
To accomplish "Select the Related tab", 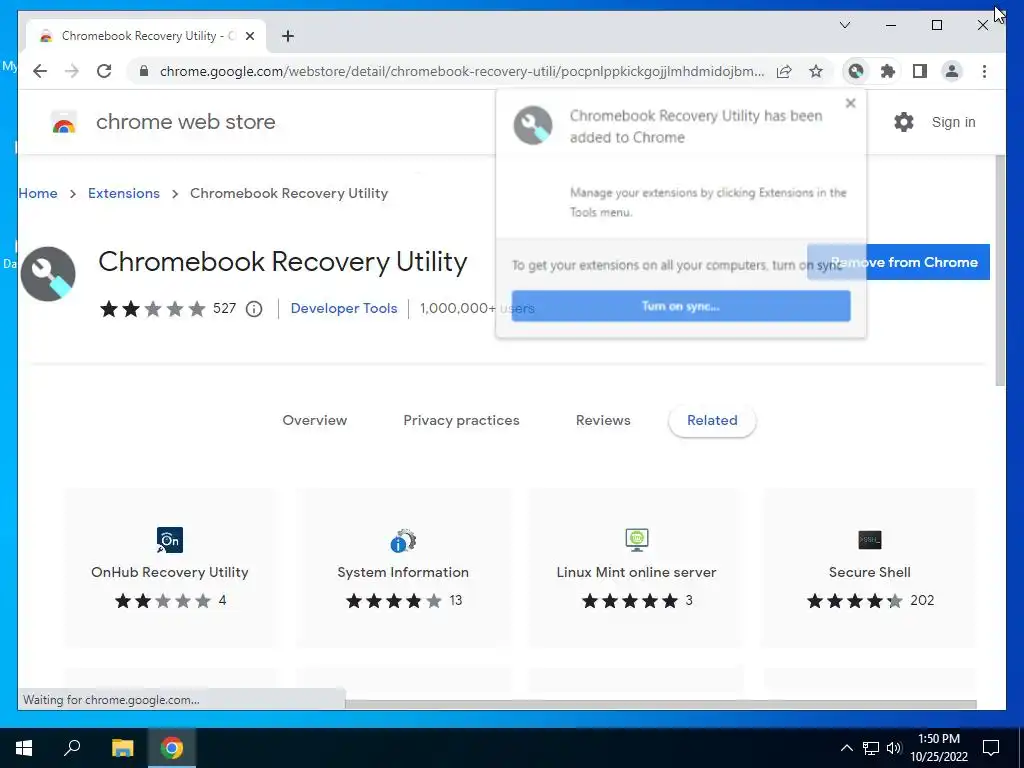I will (712, 421).
